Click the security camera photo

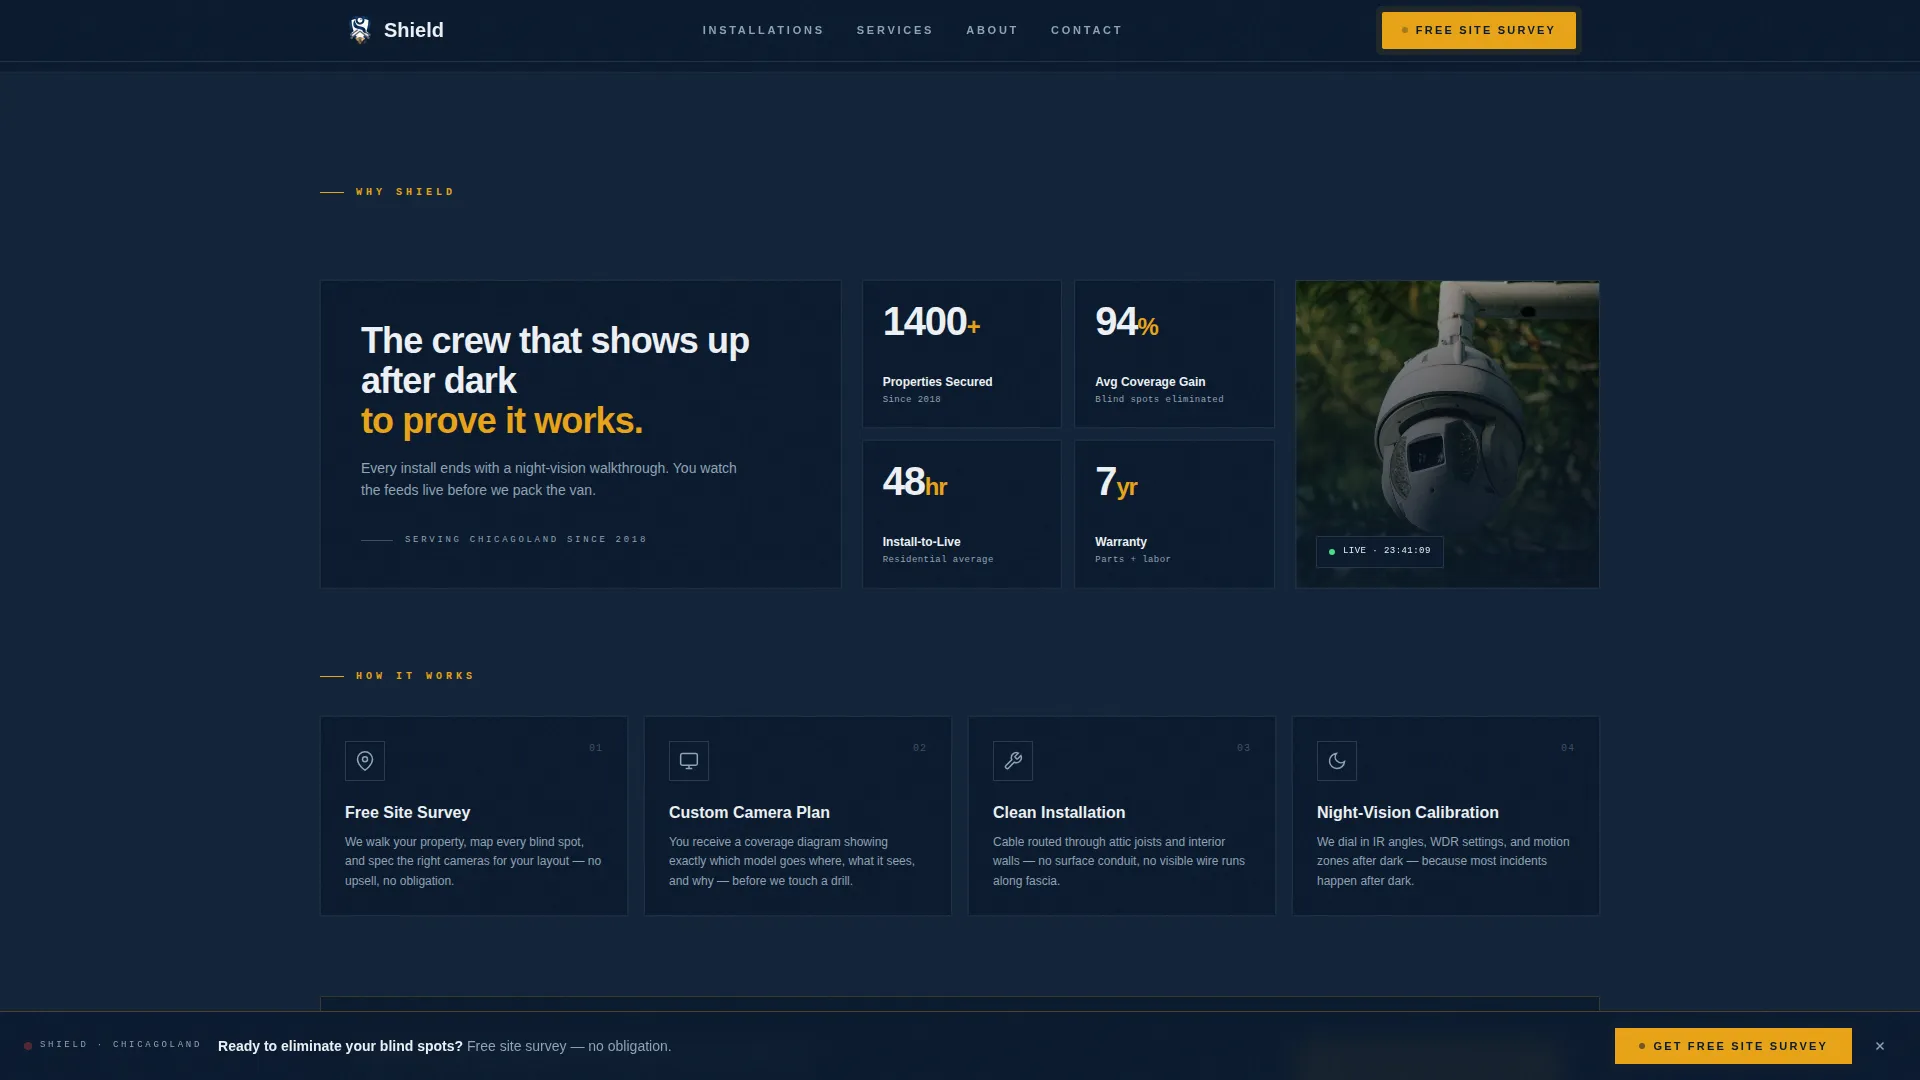(x=1447, y=434)
